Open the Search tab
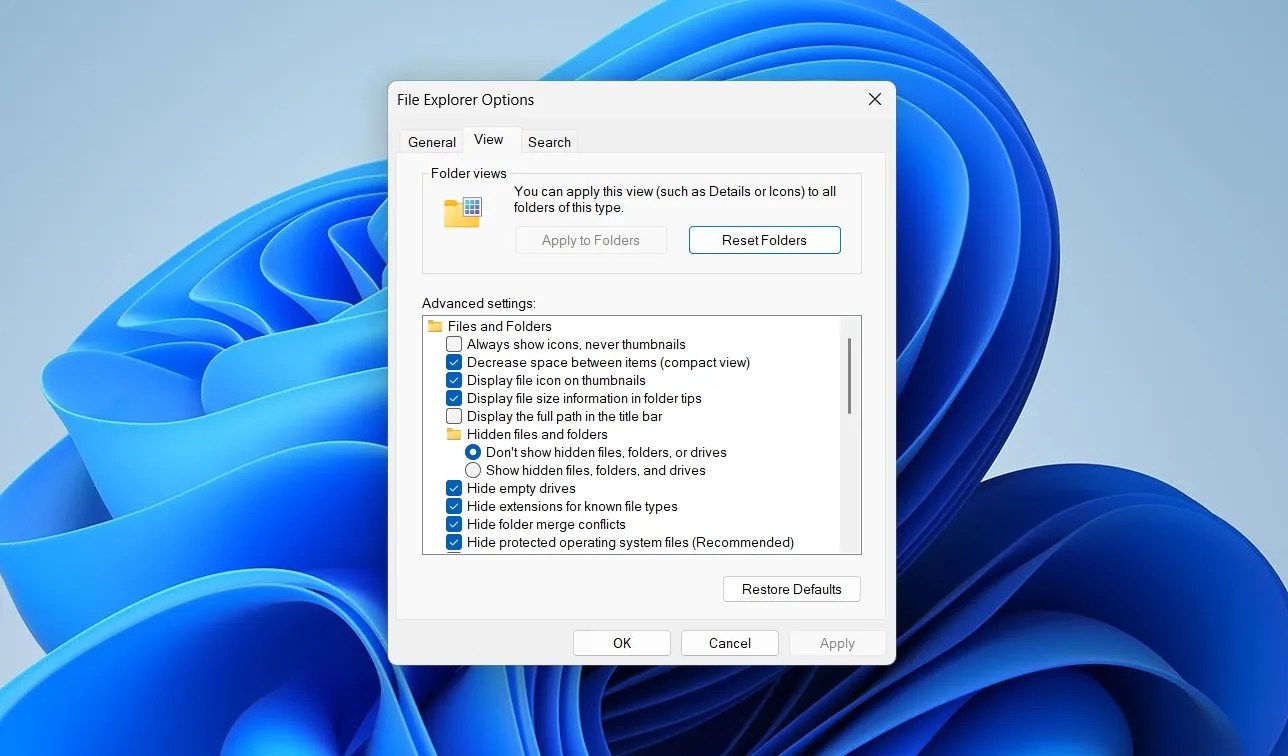Viewport: 1288px width, 756px height. pos(549,141)
